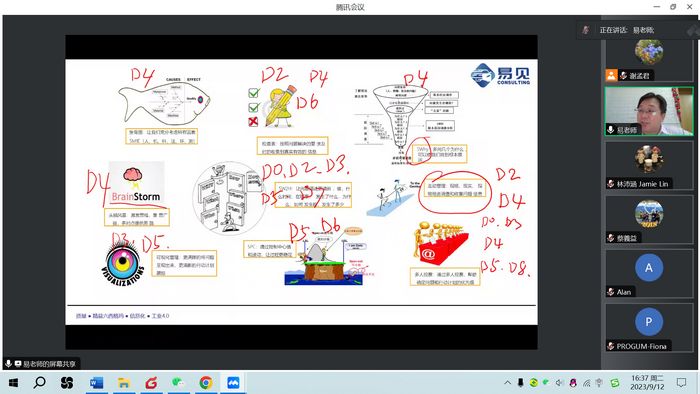
Task: Open Google Chrome from the taskbar
Action: tap(206, 382)
